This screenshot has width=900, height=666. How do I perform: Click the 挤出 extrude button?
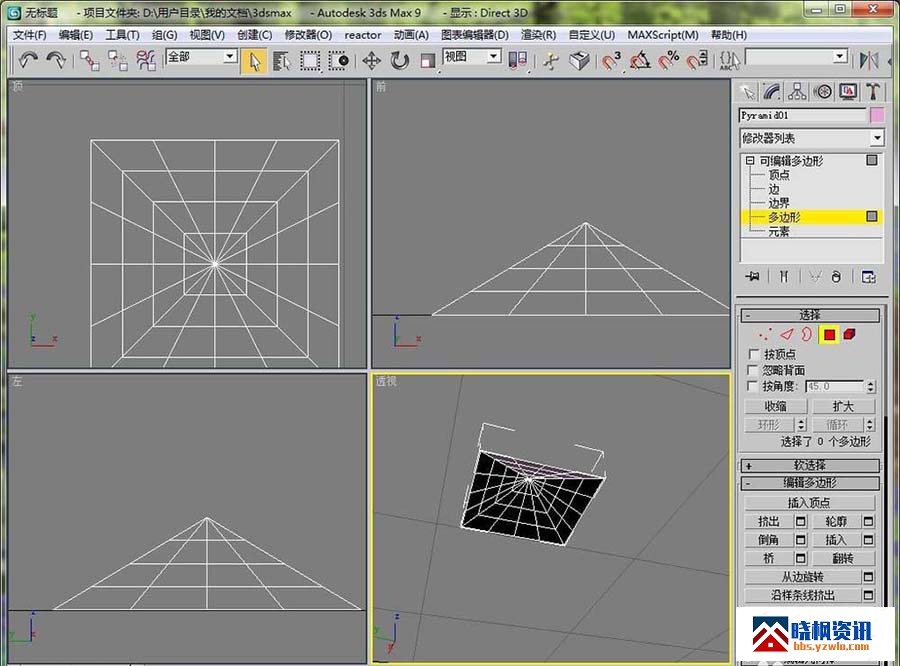click(769, 521)
